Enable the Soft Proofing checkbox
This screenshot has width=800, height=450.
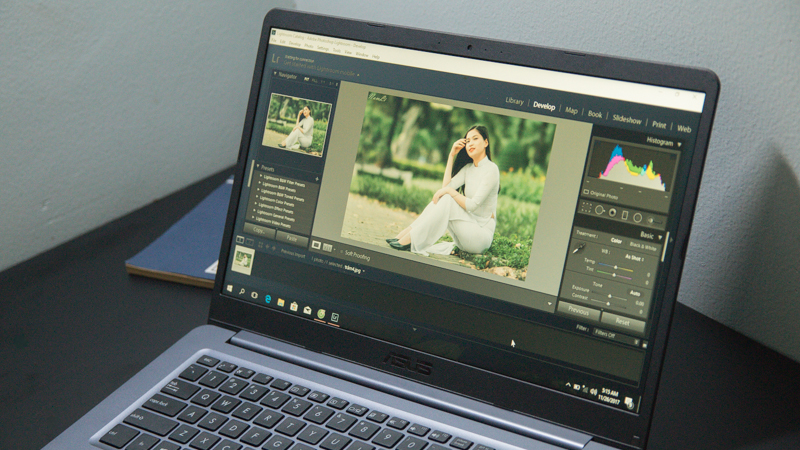pos(341,252)
